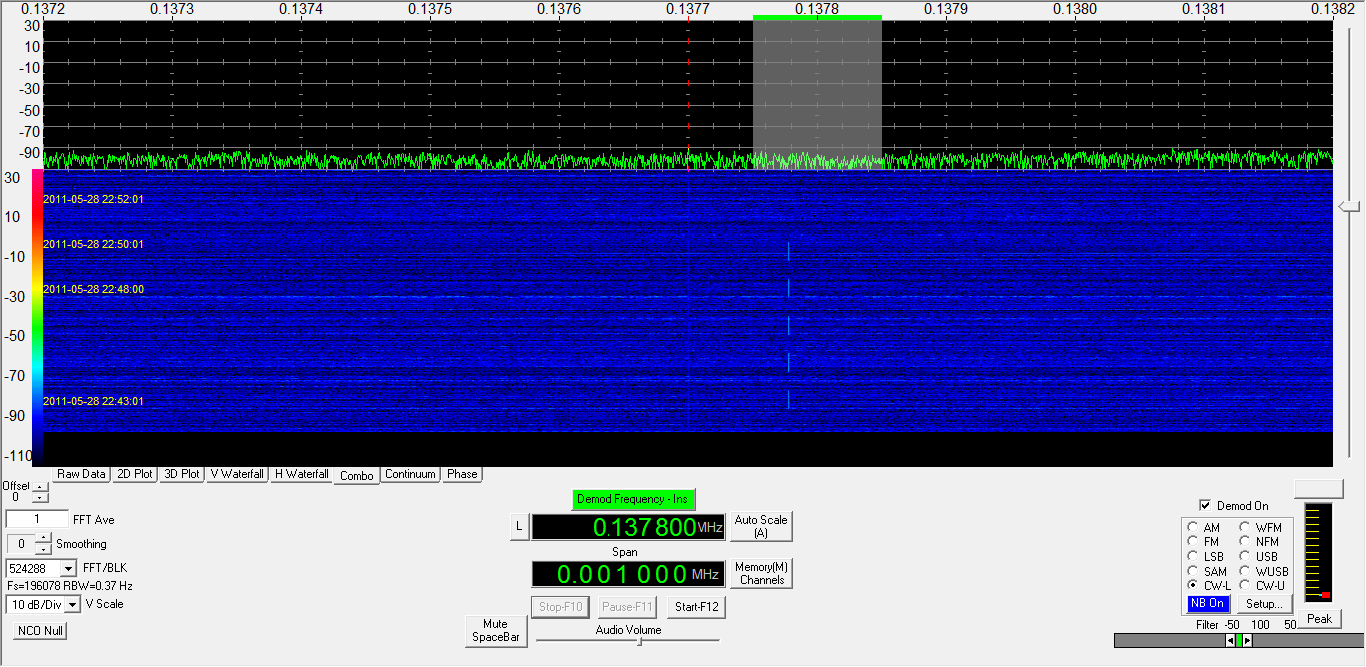Viewport: 1366px width, 667px height.
Task: Decrease the Offset value with down arrow
Action: click(39, 497)
